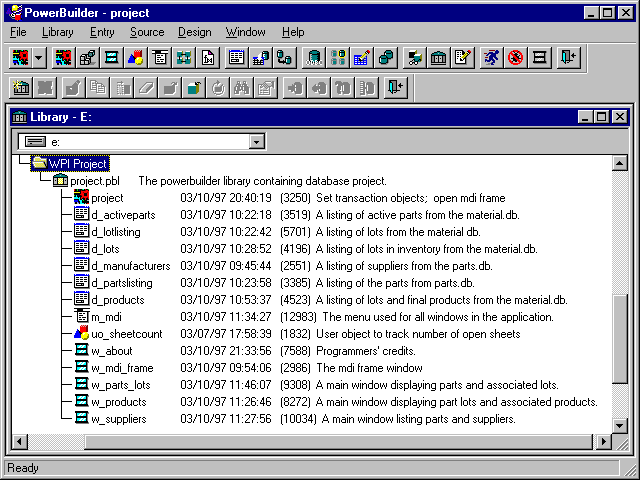Select the project.pbl library node
The width and height of the screenshot is (640, 480).
click(95, 181)
